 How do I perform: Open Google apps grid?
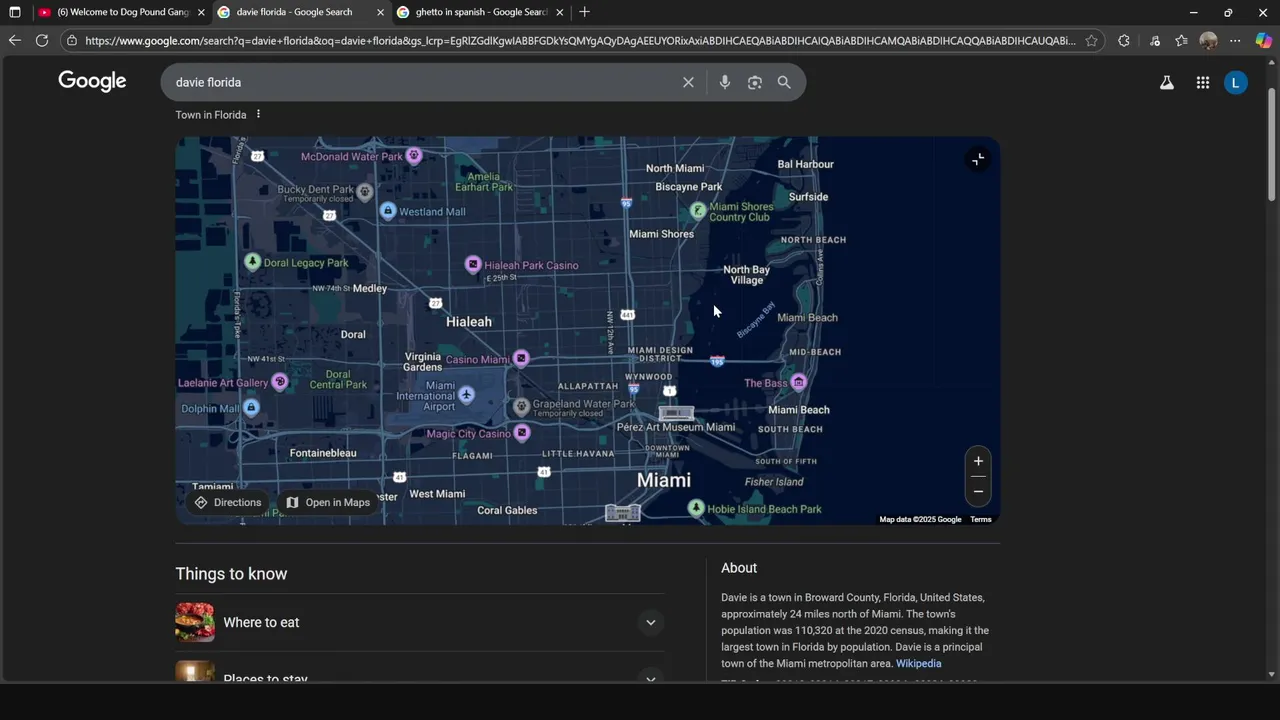(x=1203, y=83)
